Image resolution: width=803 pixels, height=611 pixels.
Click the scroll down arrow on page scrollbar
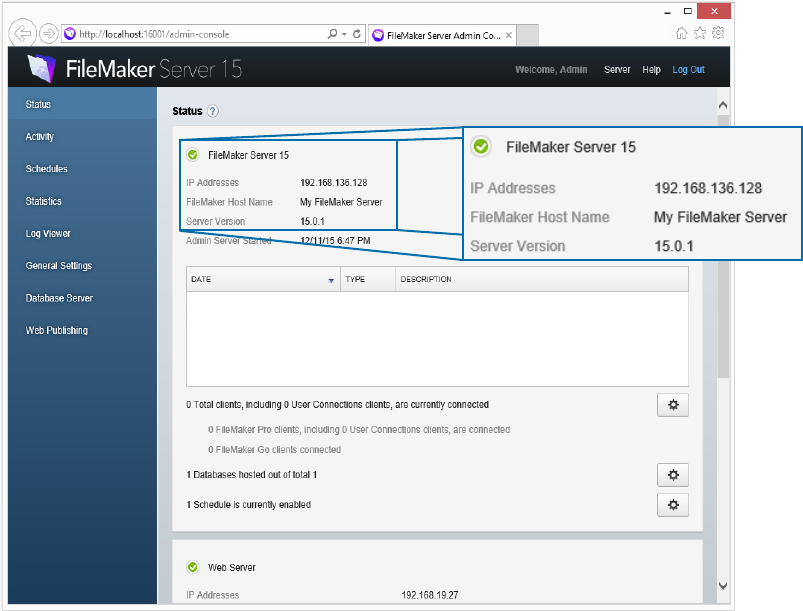723,585
